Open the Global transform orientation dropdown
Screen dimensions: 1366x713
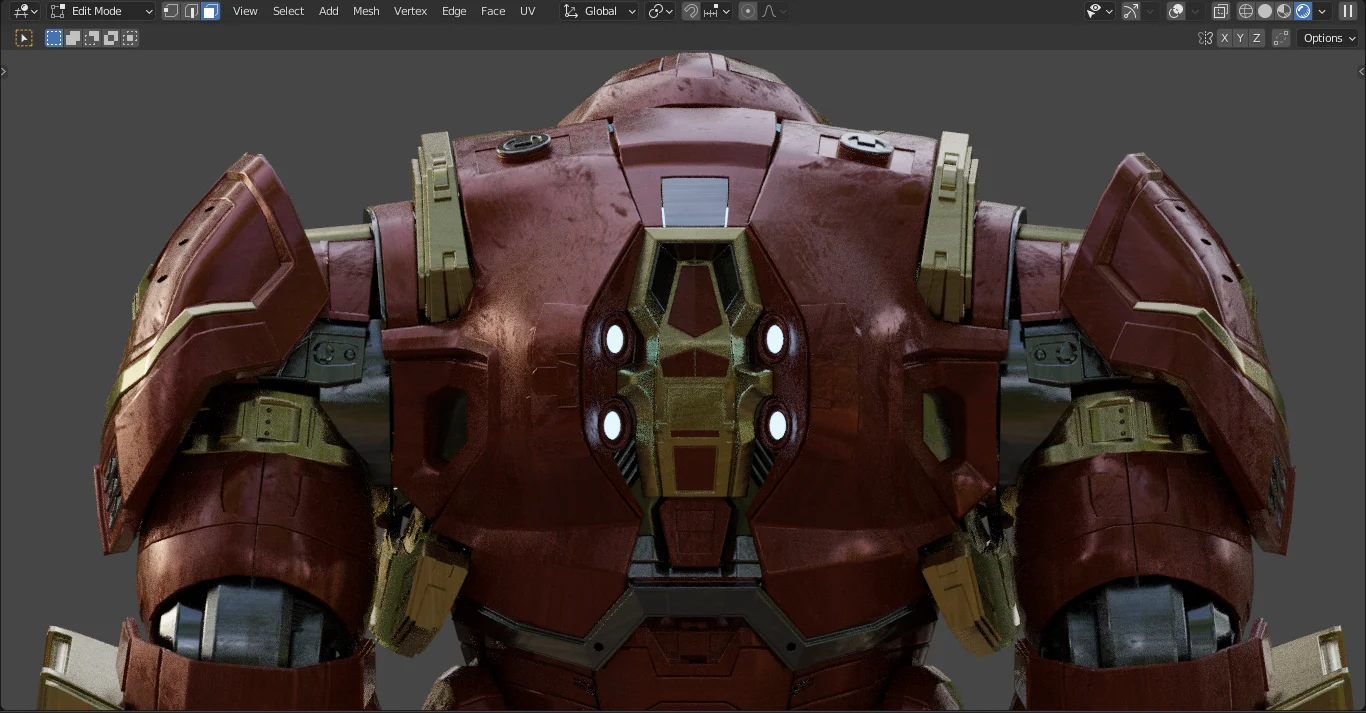[599, 11]
